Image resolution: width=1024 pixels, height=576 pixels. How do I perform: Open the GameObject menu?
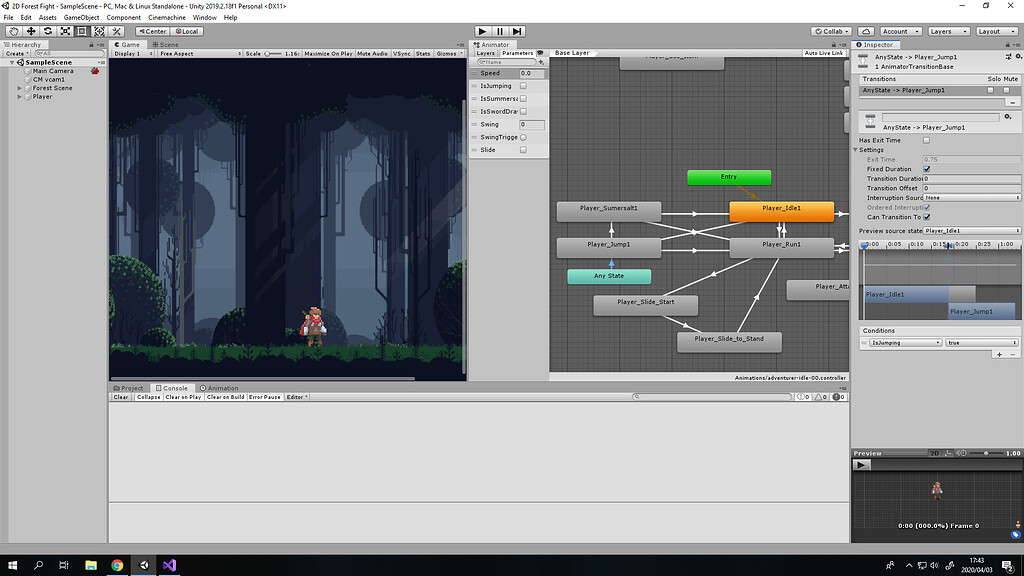(79, 17)
